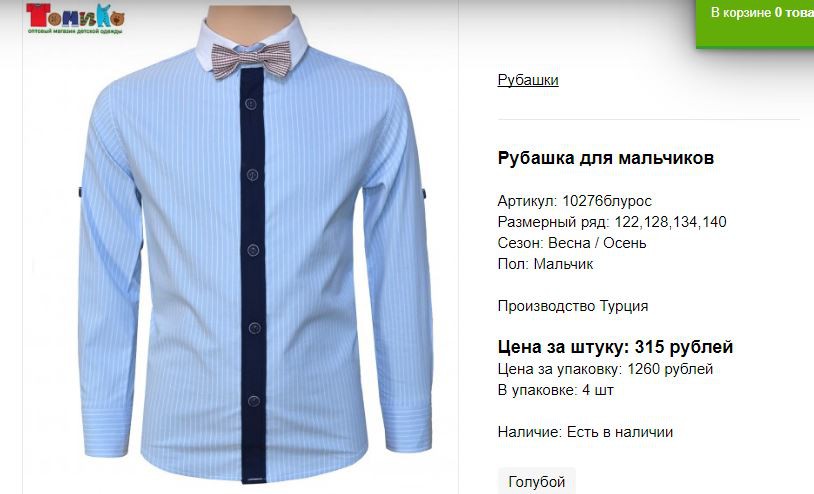Image resolution: width=814 pixels, height=494 pixels.
Task: Select the Голубой color option
Action: 537,481
